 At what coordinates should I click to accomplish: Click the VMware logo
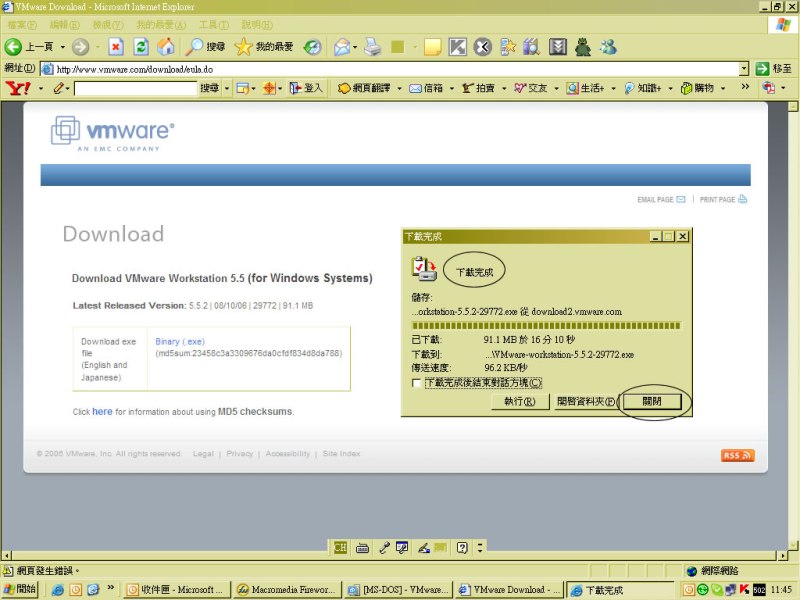(113, 134)
